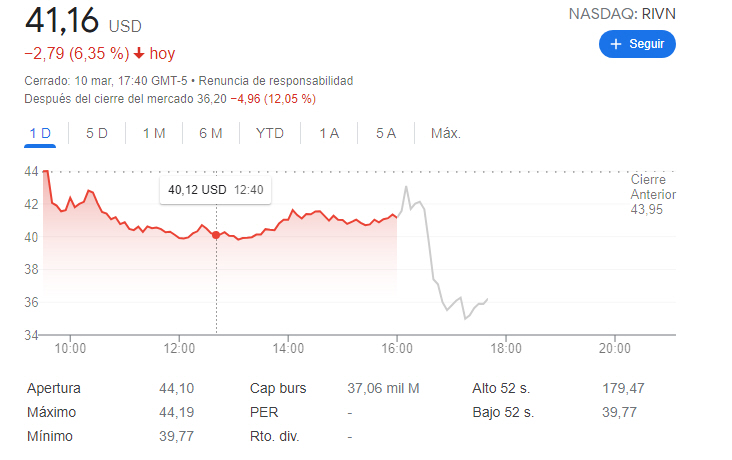
Task: Click the 18:00 time axis label
Action: click(x=506, y=348)
